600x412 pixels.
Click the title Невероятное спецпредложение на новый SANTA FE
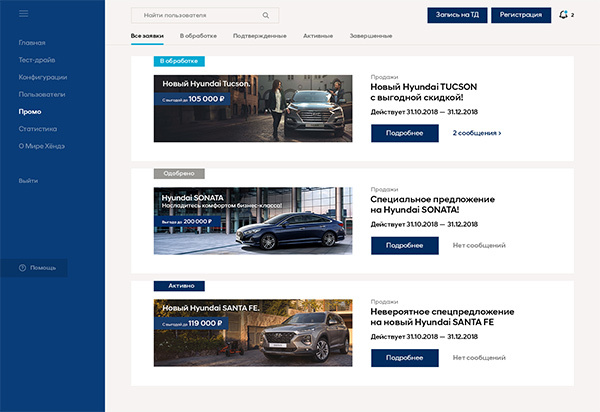tap(442, 317)
